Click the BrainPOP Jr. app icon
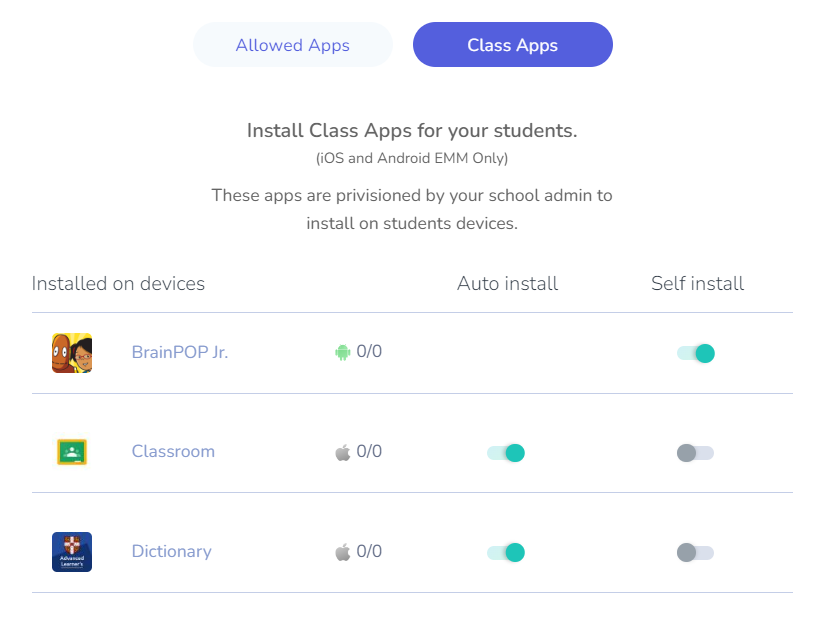The width and height of the screenshot is (832, 622). (x=72, y=353)
